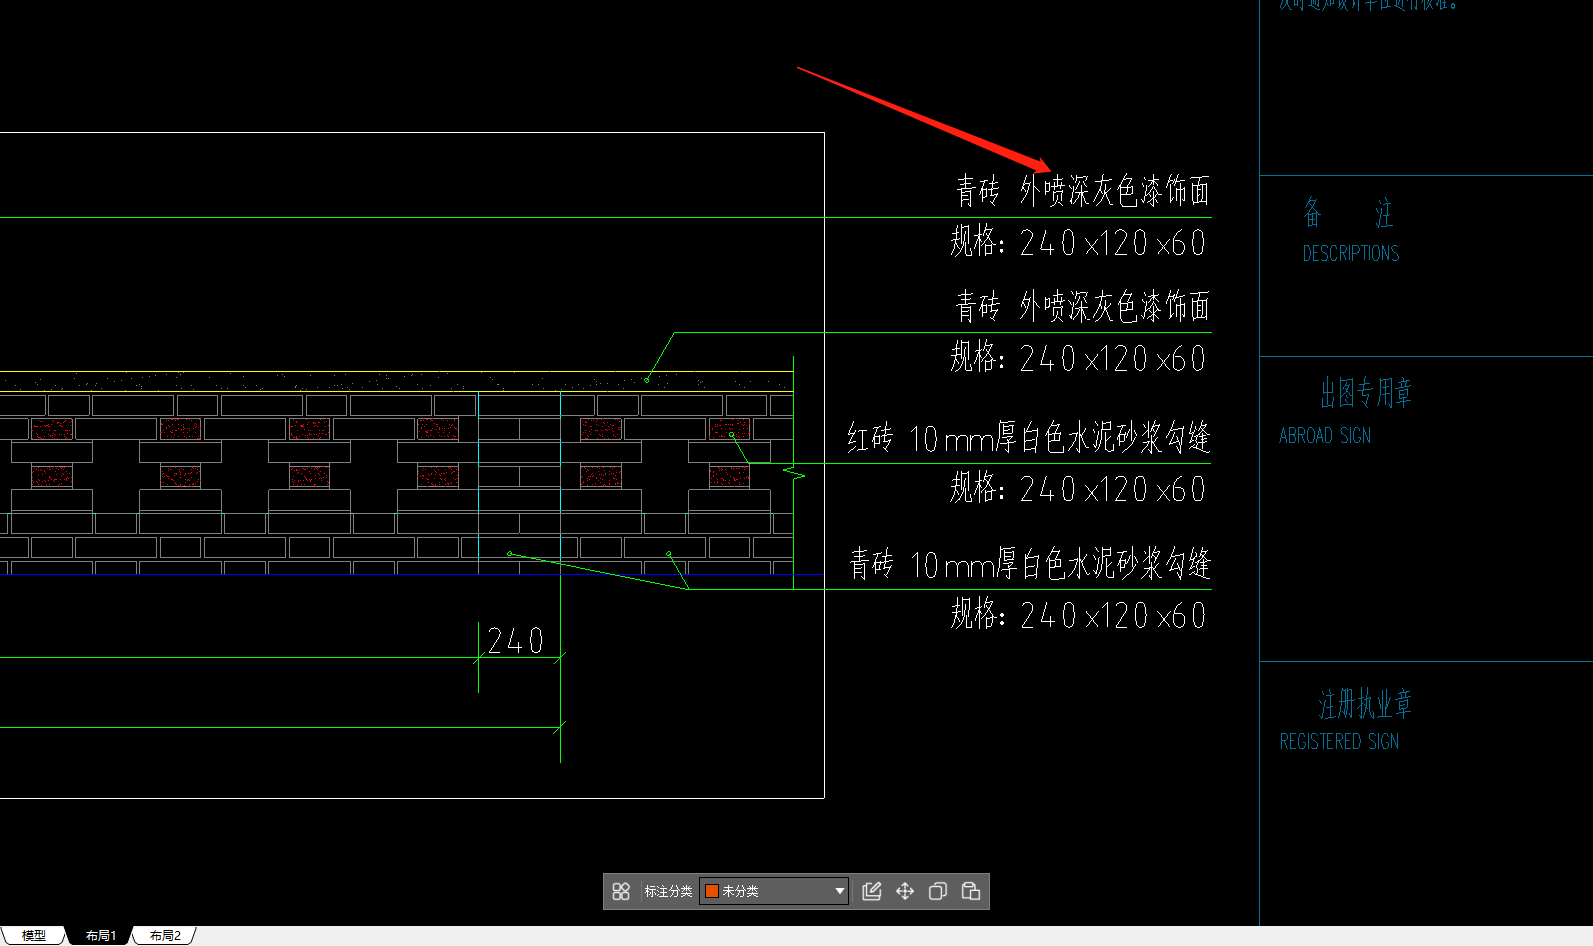Select the move crosshair arrows icon
The height and width of the screenshot is (946, 1593).
coord(905,891)
